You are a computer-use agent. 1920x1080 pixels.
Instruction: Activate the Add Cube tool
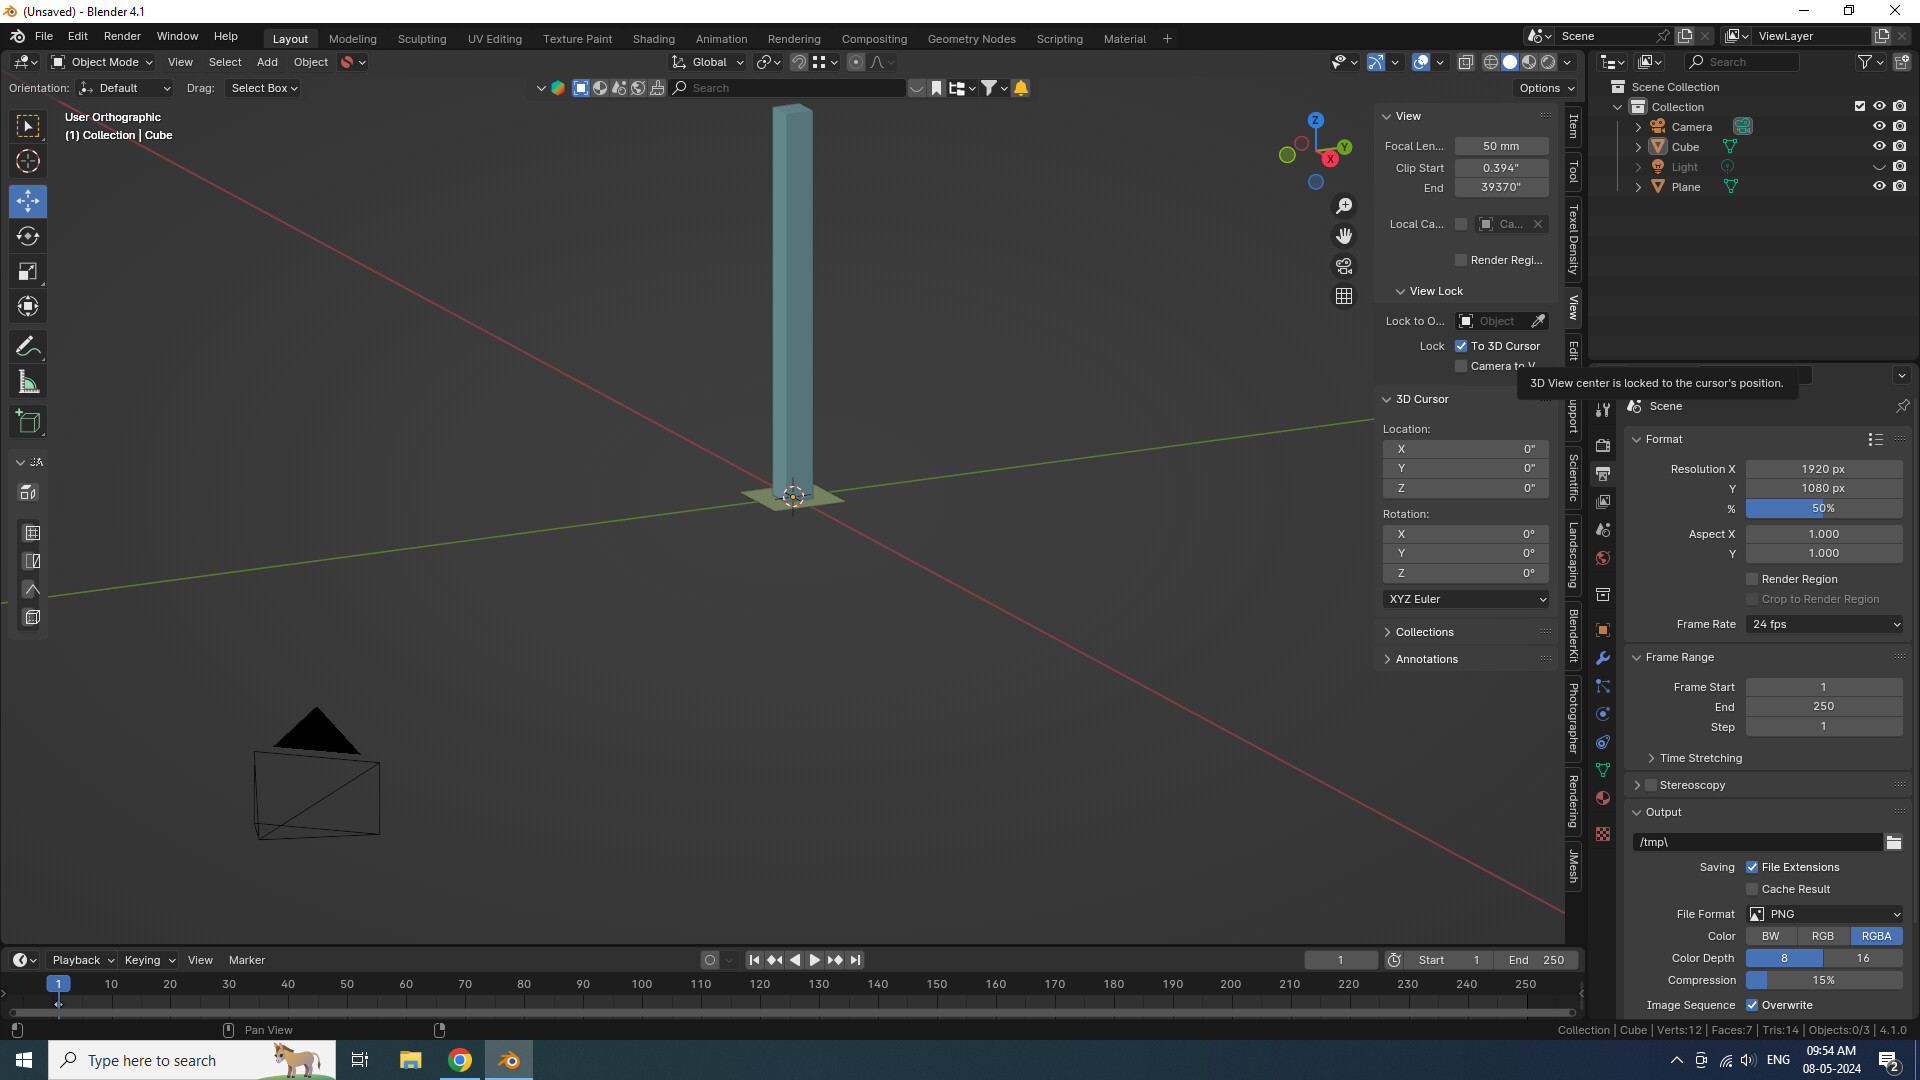tap(28, 422)
